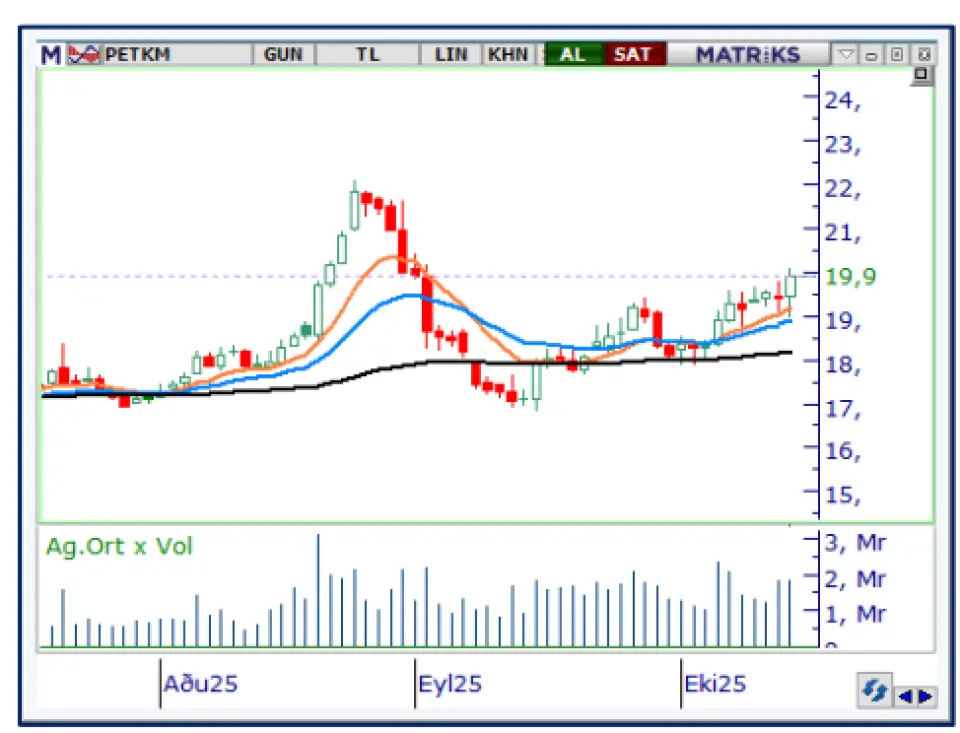Click the small square pane icon above price axis
The height and width of the screenshot is (733, 960).
(921, 75)
